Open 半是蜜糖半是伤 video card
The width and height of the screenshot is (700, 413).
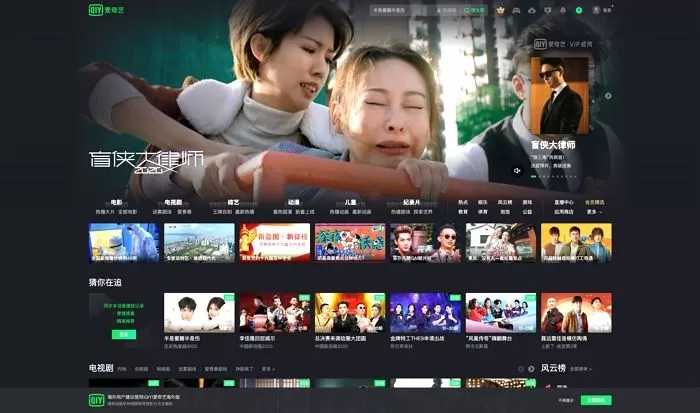(x=199, y=313)
